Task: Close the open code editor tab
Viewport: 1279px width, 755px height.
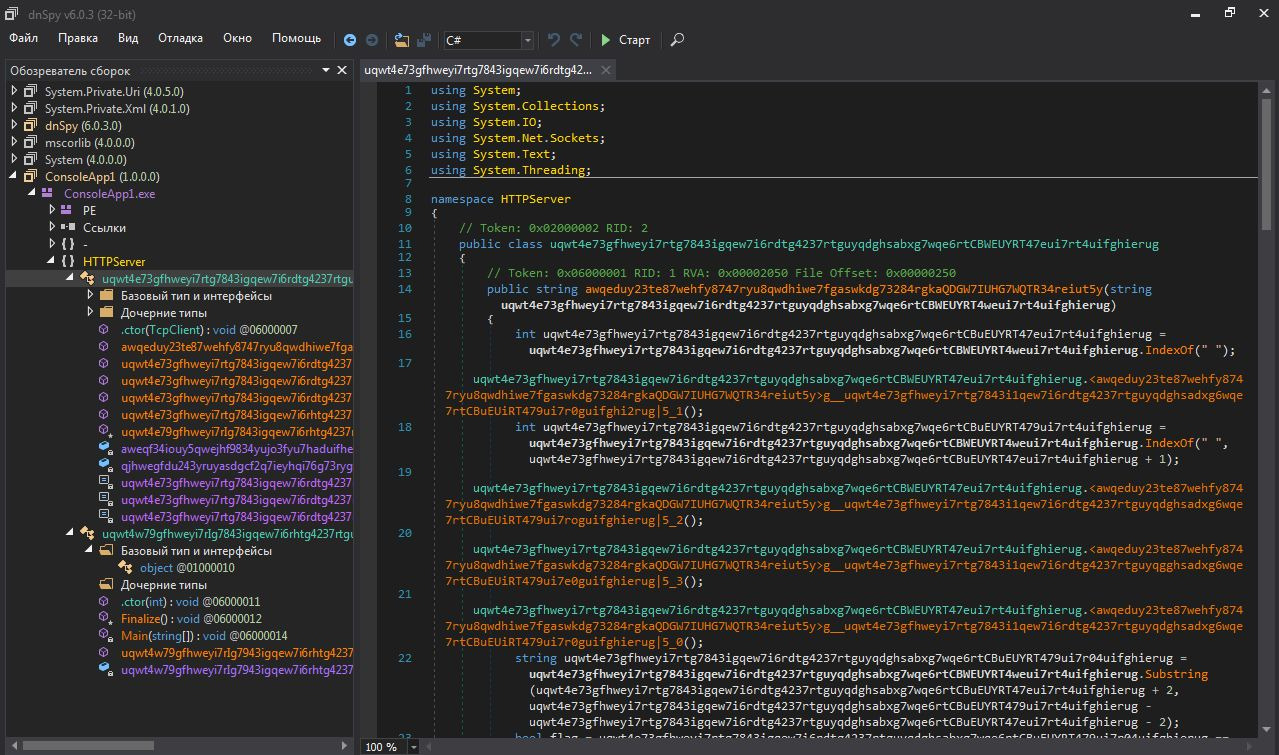Action: point(606,70)
